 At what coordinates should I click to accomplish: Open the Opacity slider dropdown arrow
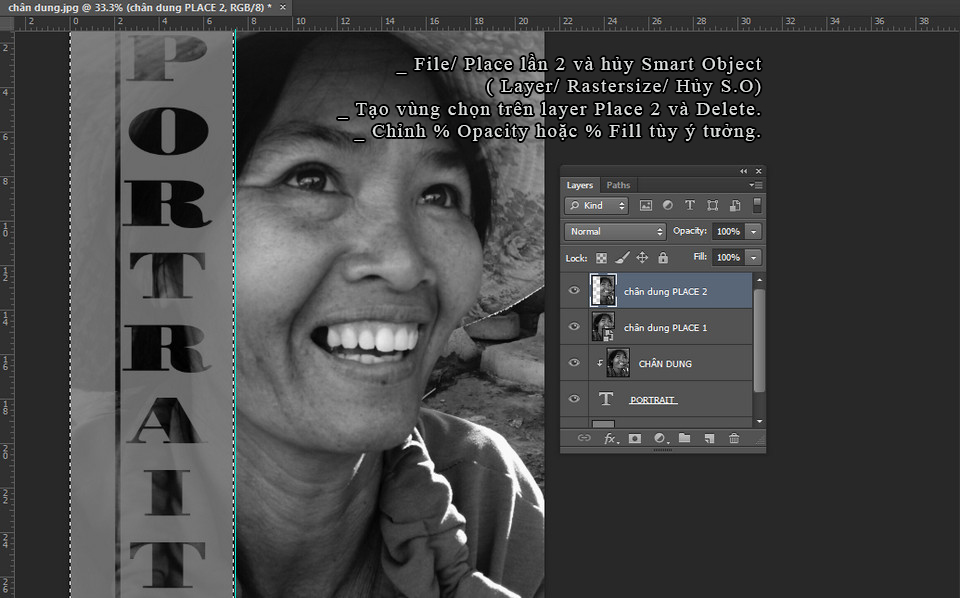pyautogui.click(x=754, y=231)
